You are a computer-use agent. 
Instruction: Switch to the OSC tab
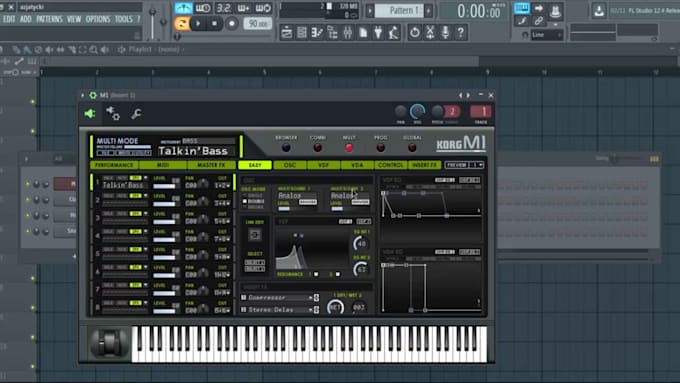[289, 165]
